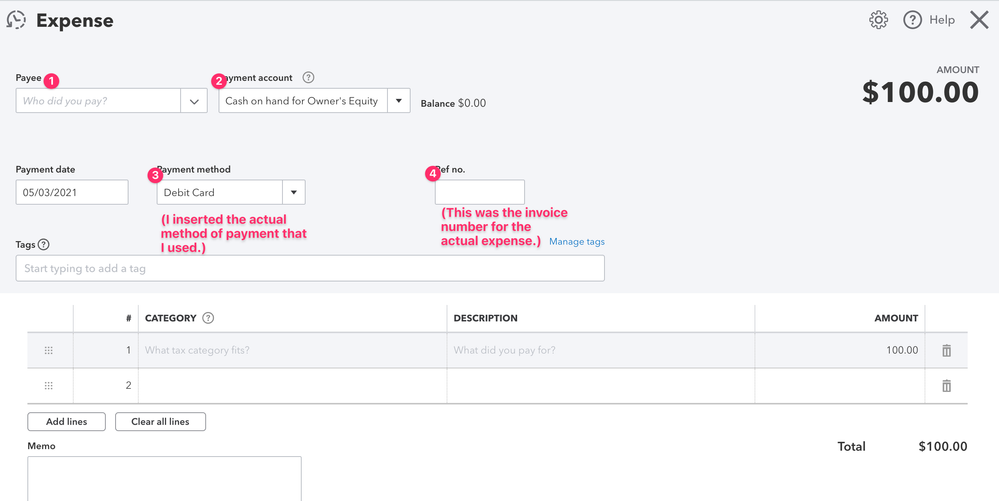
Task: Grab the drag handle on row 2
Action: pos(48,386)
